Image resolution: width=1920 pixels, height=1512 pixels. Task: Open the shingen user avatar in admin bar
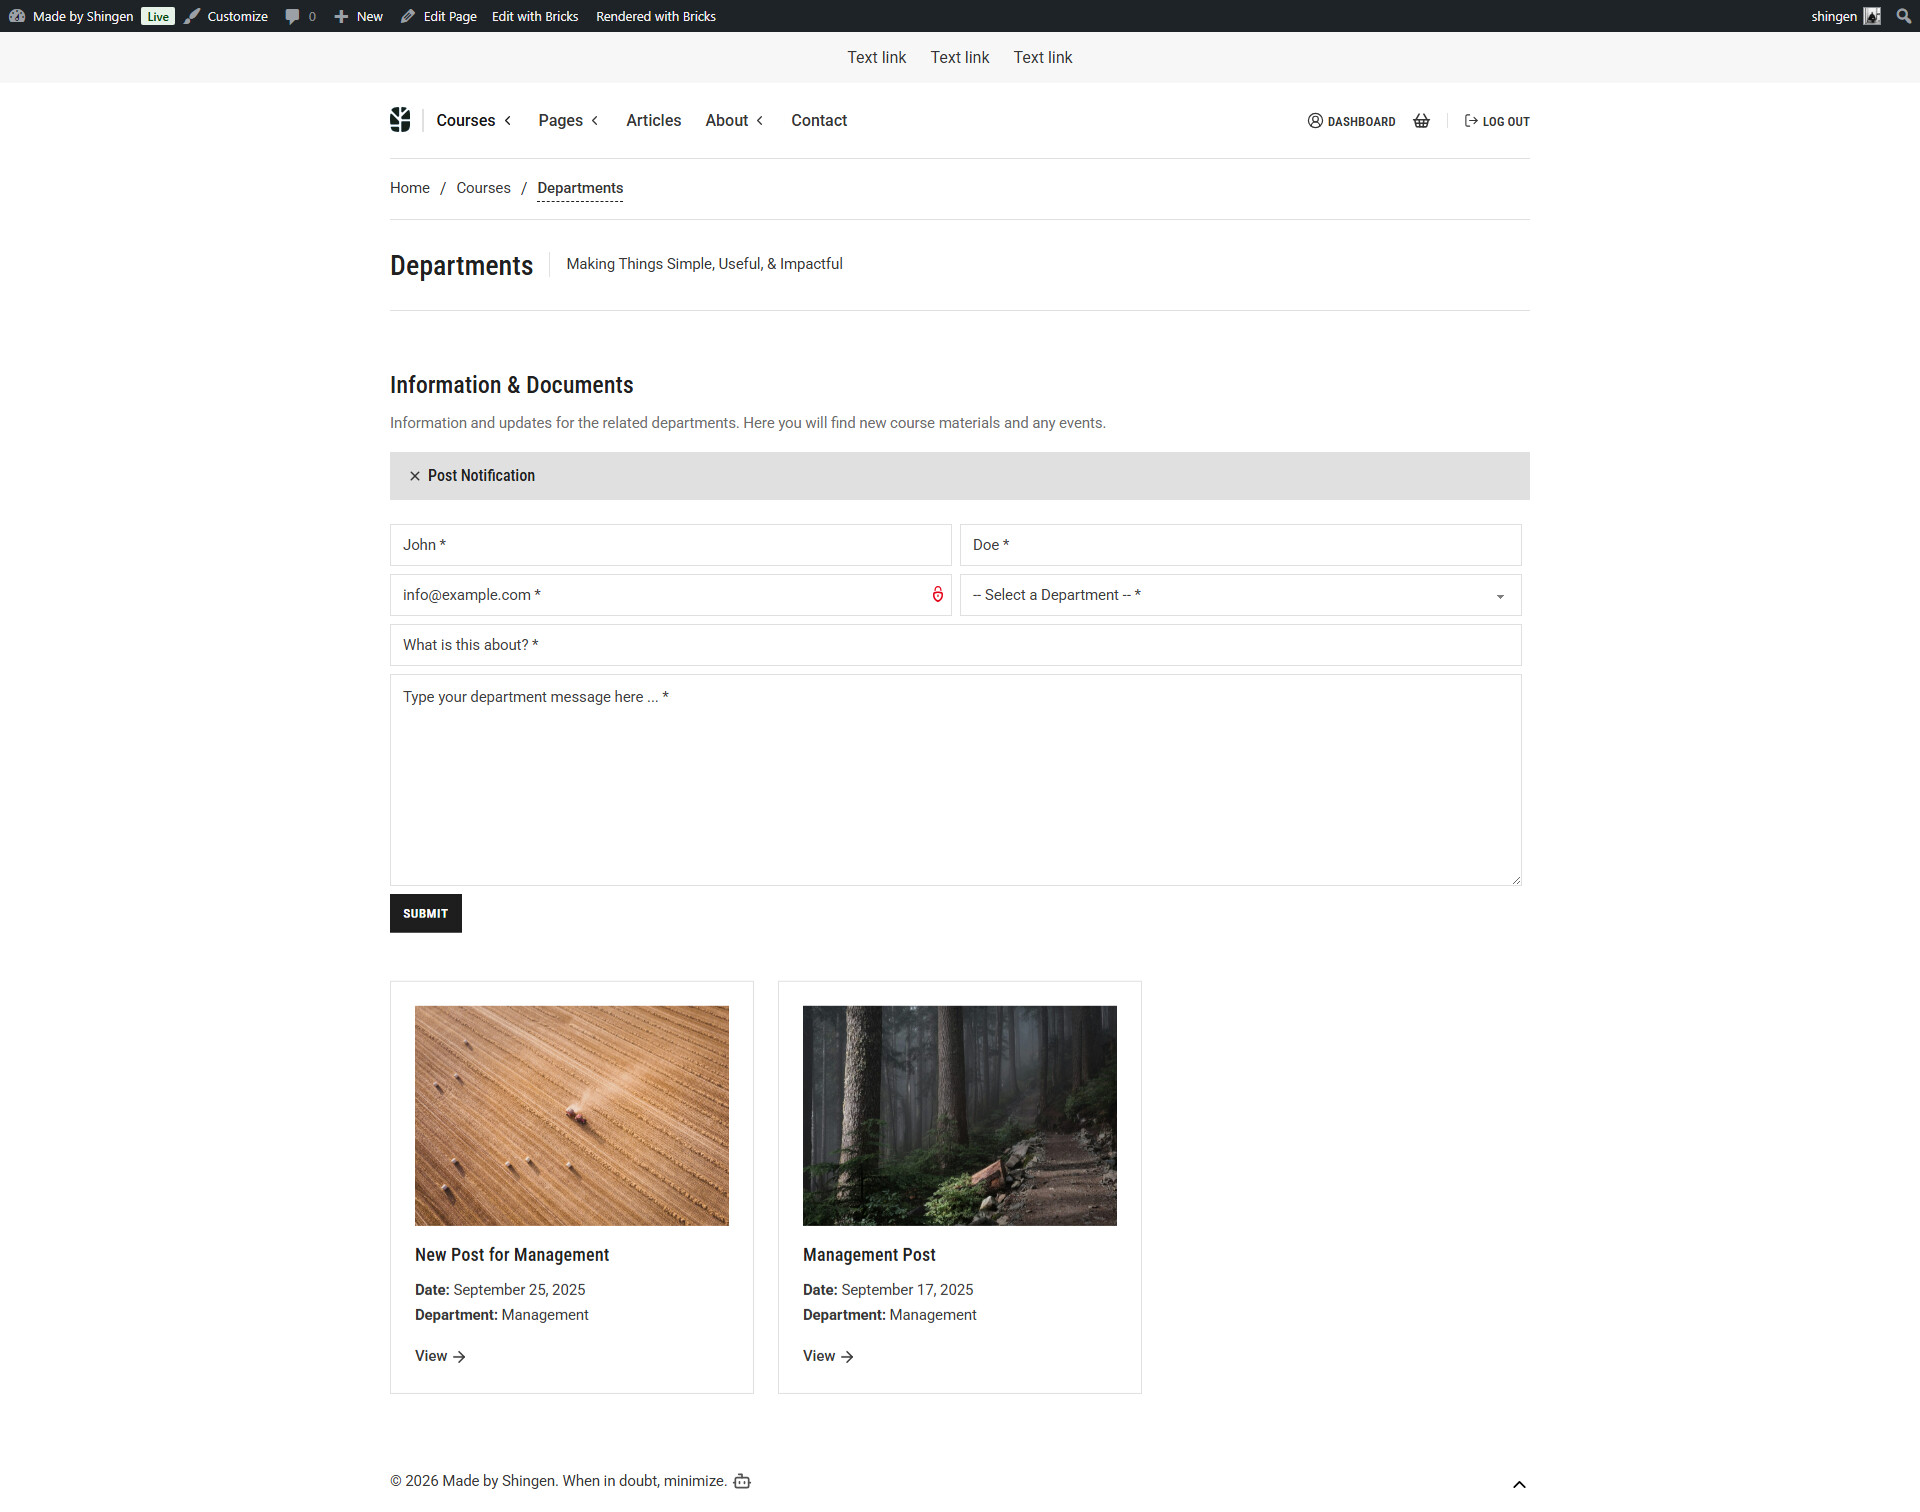coord(1872,16)
